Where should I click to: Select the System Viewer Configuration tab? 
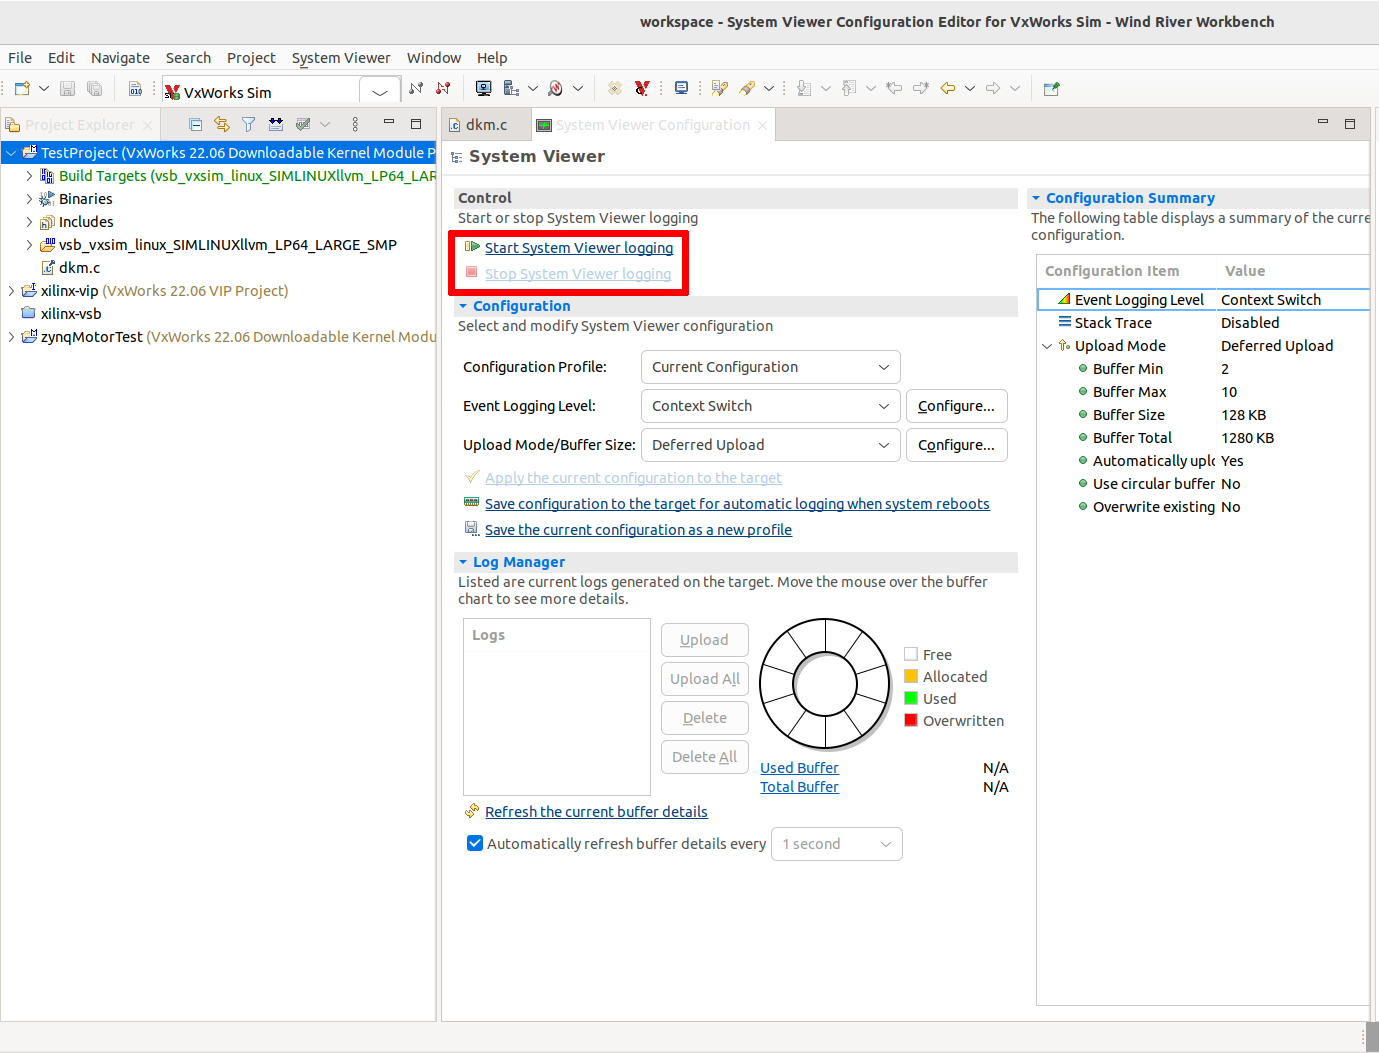(x=652, y=125)
